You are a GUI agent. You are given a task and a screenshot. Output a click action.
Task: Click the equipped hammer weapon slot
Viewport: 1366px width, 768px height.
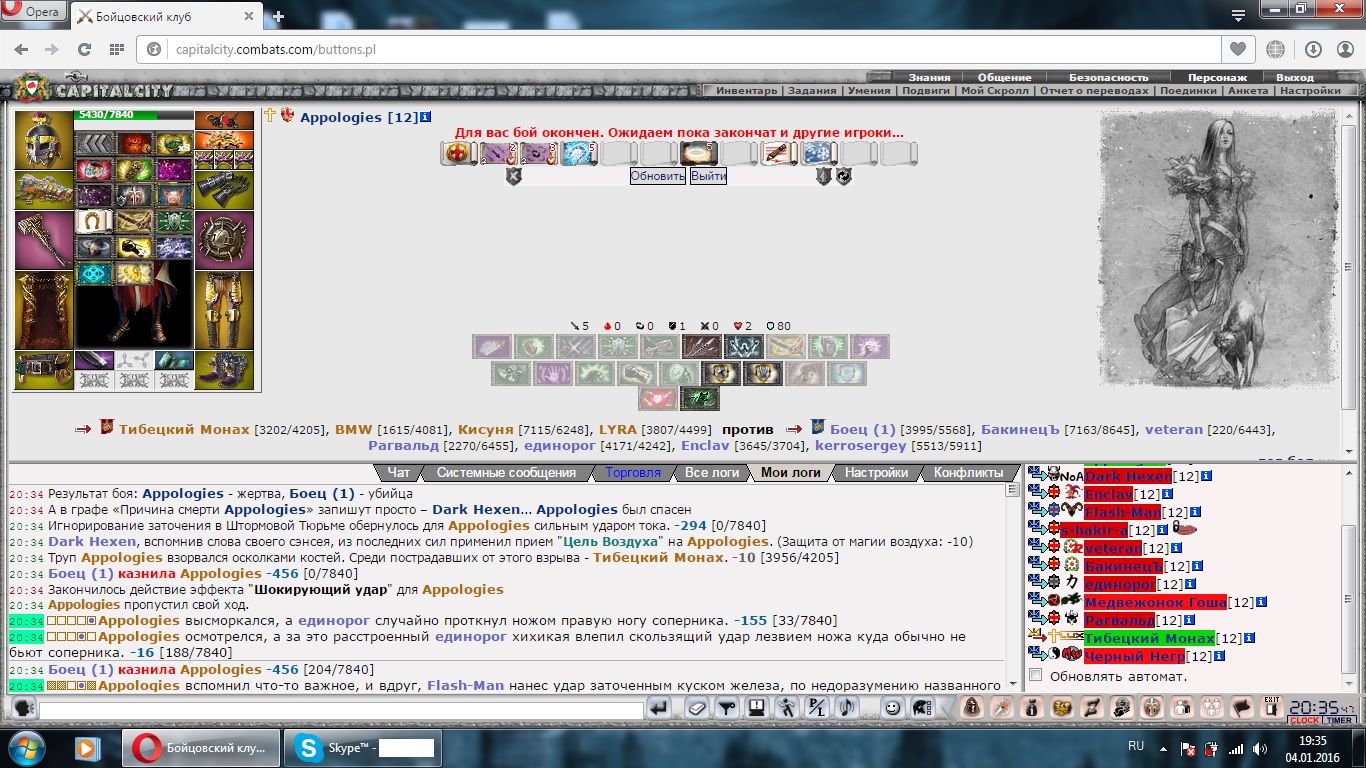(43, 240)
